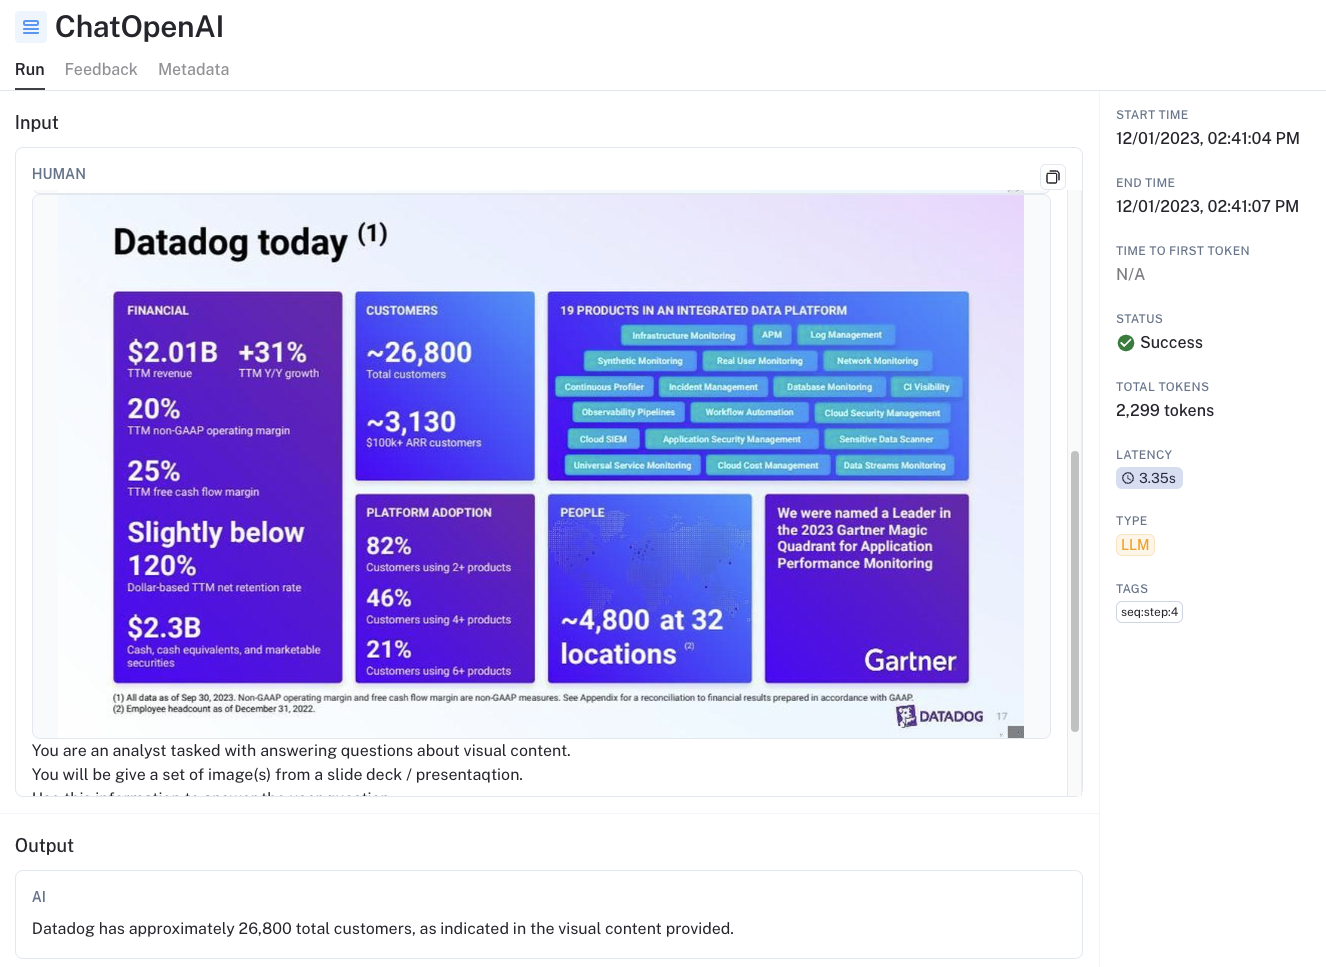Open the Run tab

coord(30,69)
